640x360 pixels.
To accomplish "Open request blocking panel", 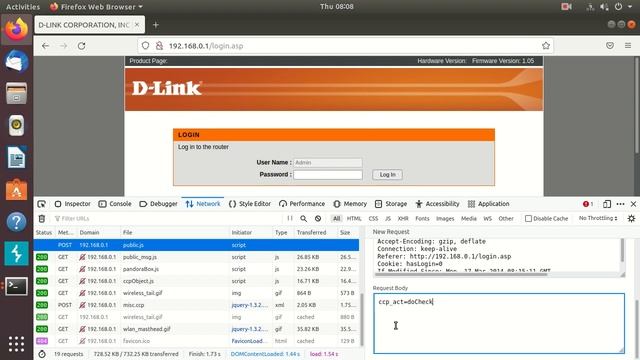I will coord(318,218).
